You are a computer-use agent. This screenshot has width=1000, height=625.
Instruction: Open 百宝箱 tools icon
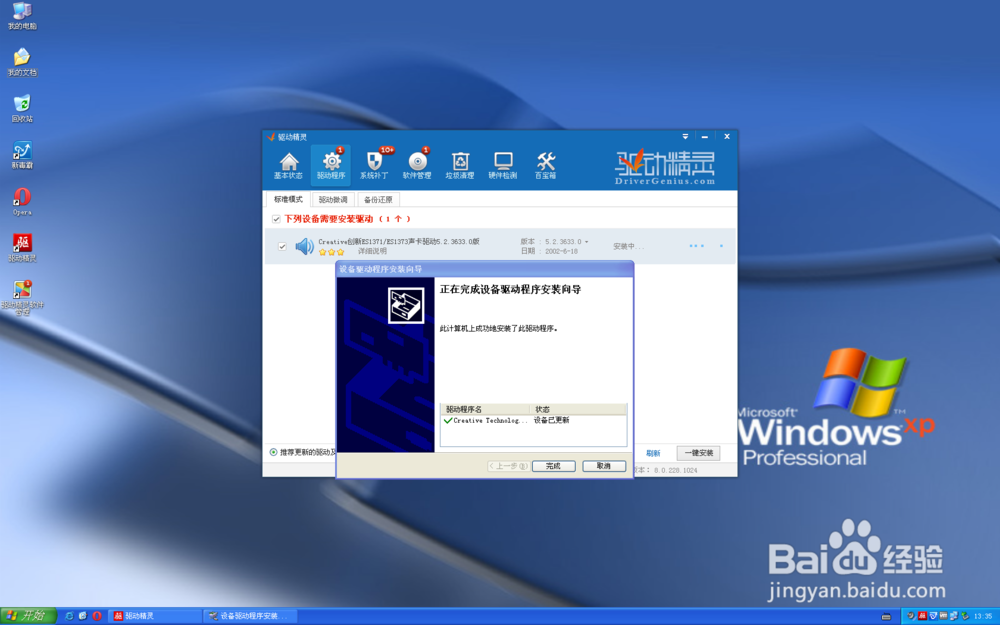545,165
